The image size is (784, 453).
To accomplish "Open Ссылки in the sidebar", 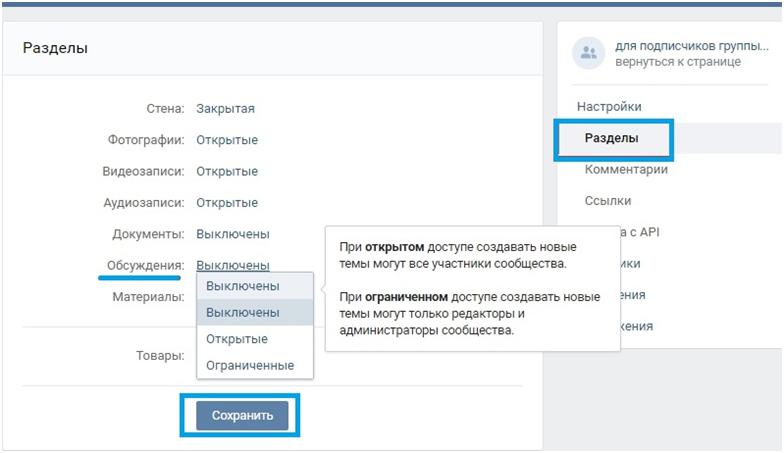I will point(608,201).
